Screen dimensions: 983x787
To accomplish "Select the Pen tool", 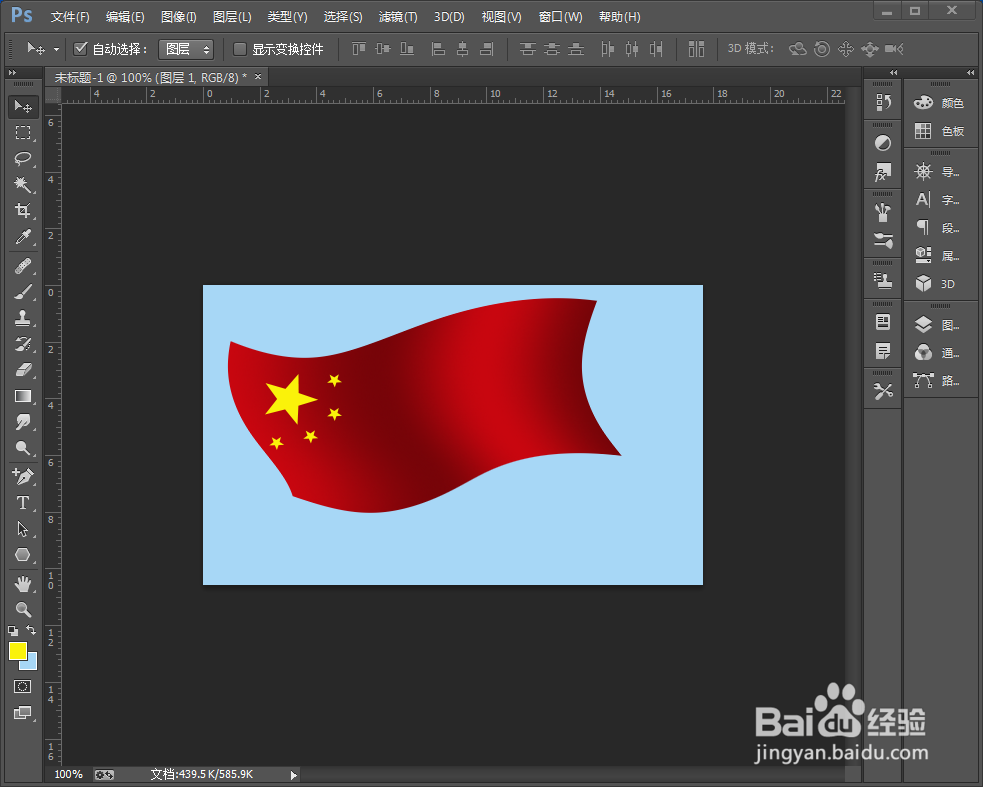I will [23, 477].
